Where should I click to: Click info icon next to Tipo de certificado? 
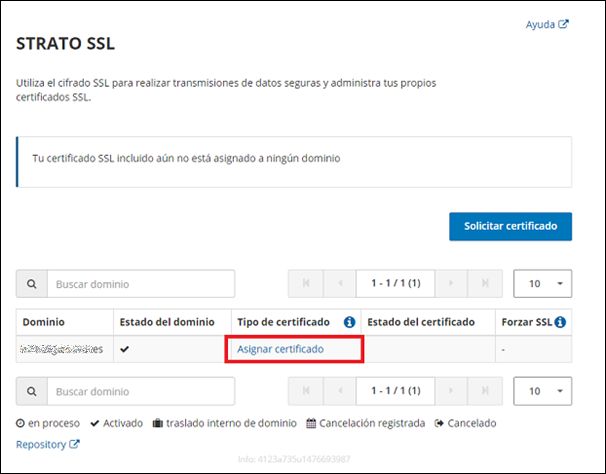click(x=349, y=322)
